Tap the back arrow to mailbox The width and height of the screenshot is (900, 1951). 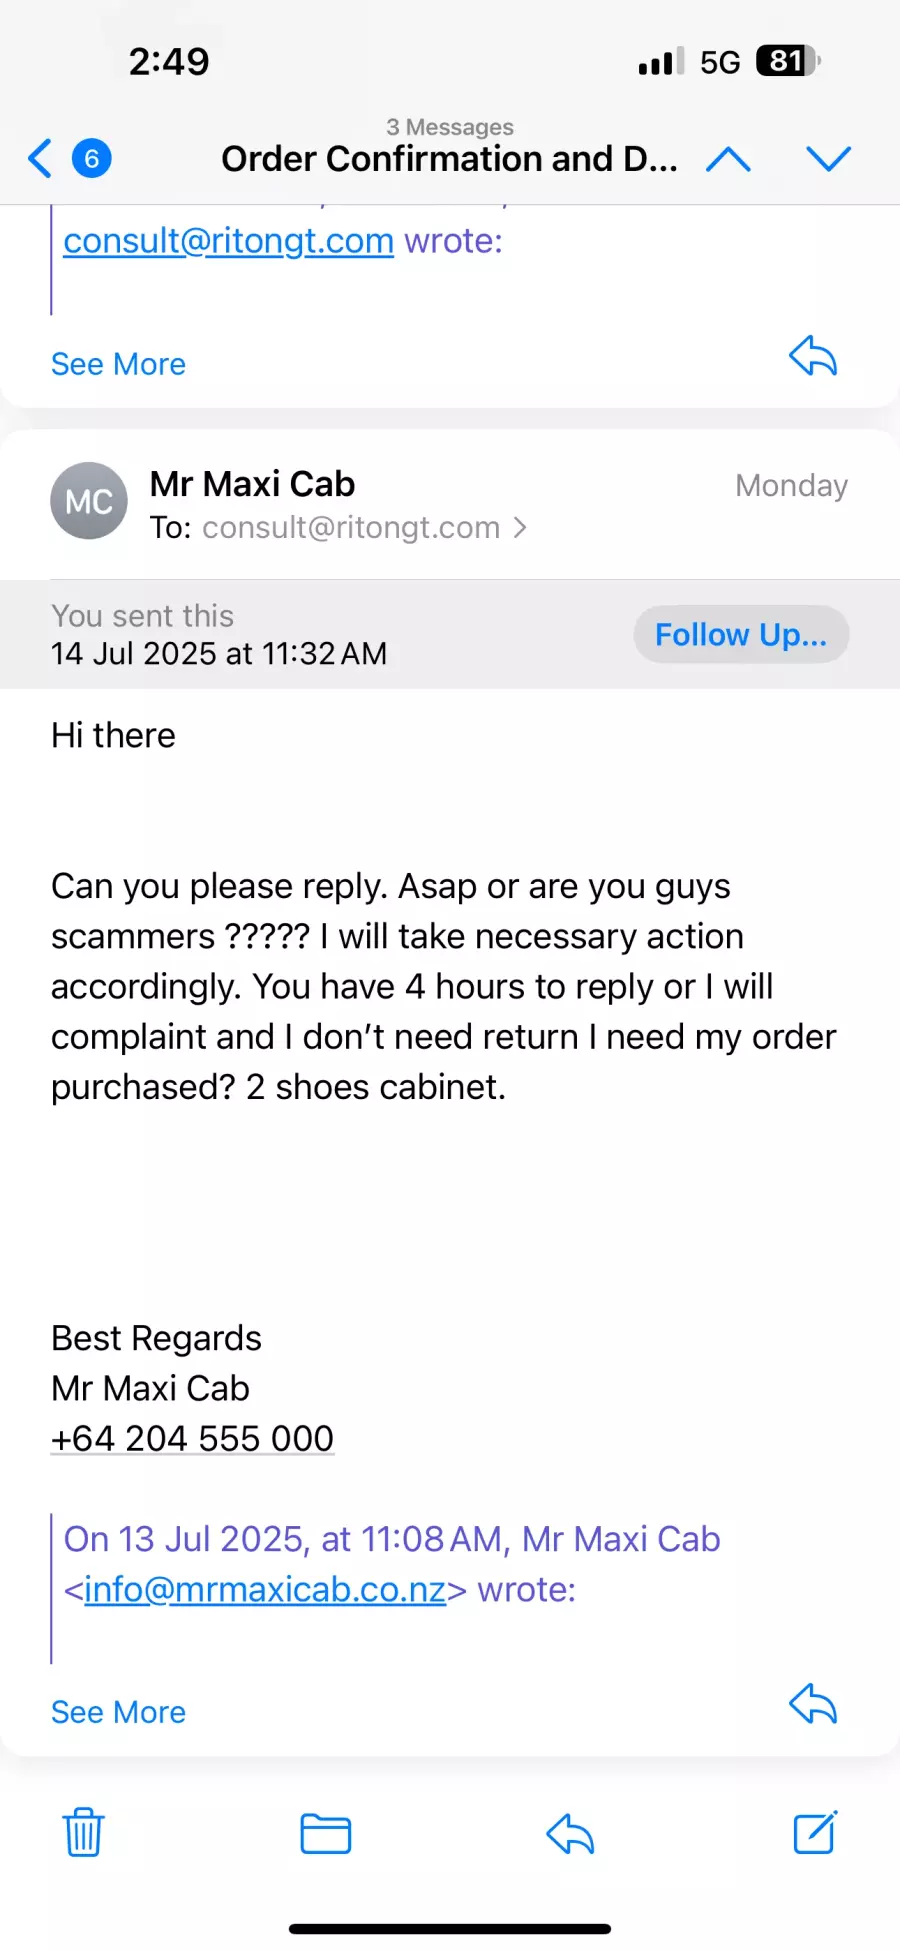40,159
